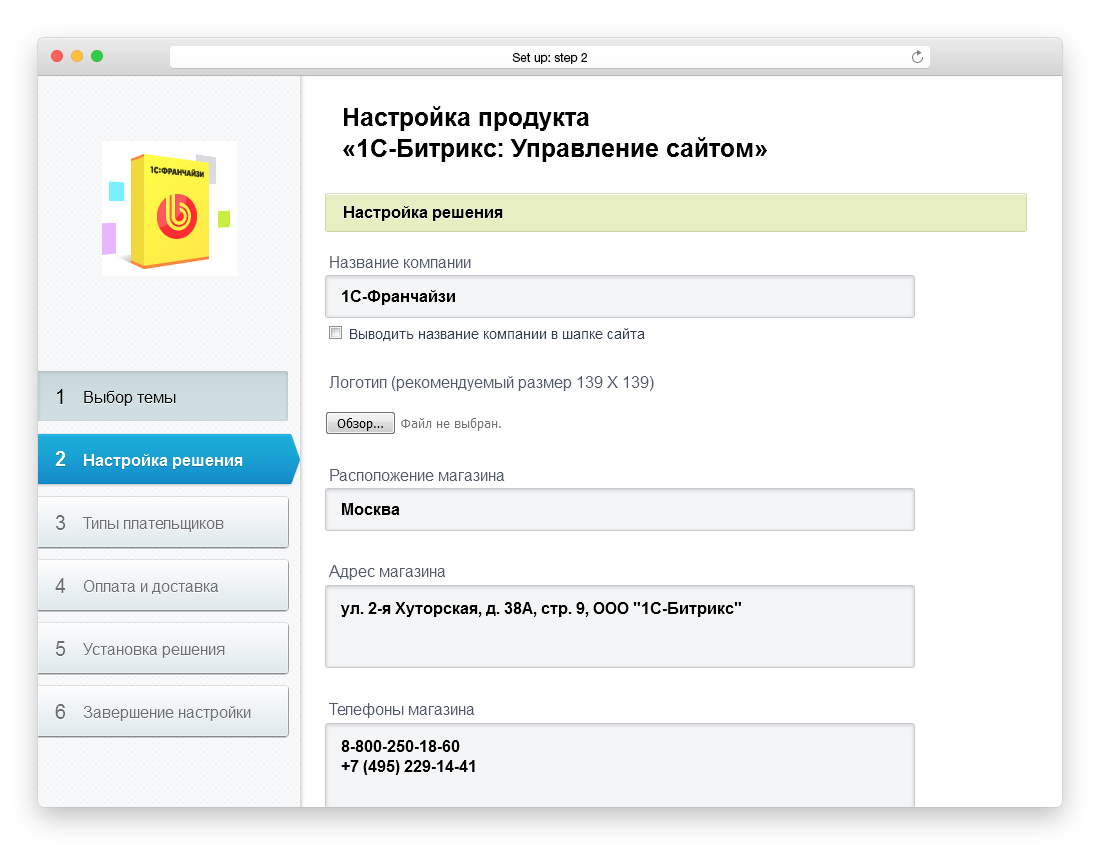Click into the Адрес магазина text area

coord(619,626)
